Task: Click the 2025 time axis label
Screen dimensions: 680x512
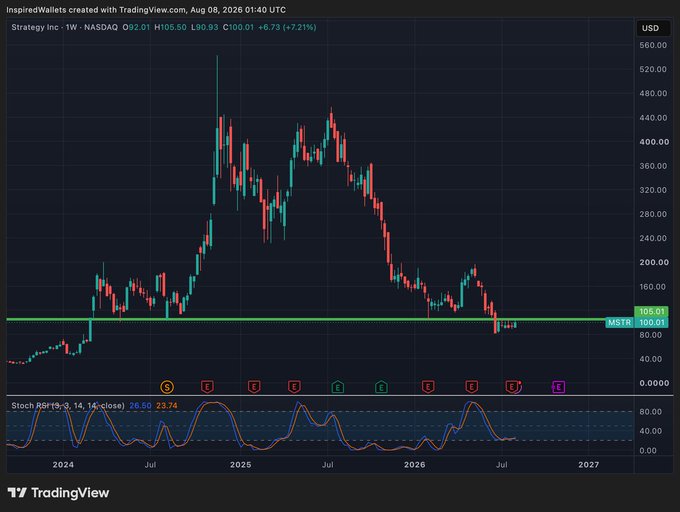Action: pos(241,465)
